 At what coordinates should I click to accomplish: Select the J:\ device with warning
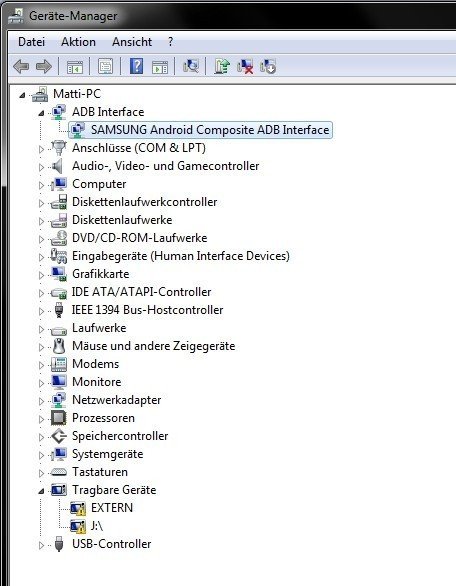[x=96, y=525]
